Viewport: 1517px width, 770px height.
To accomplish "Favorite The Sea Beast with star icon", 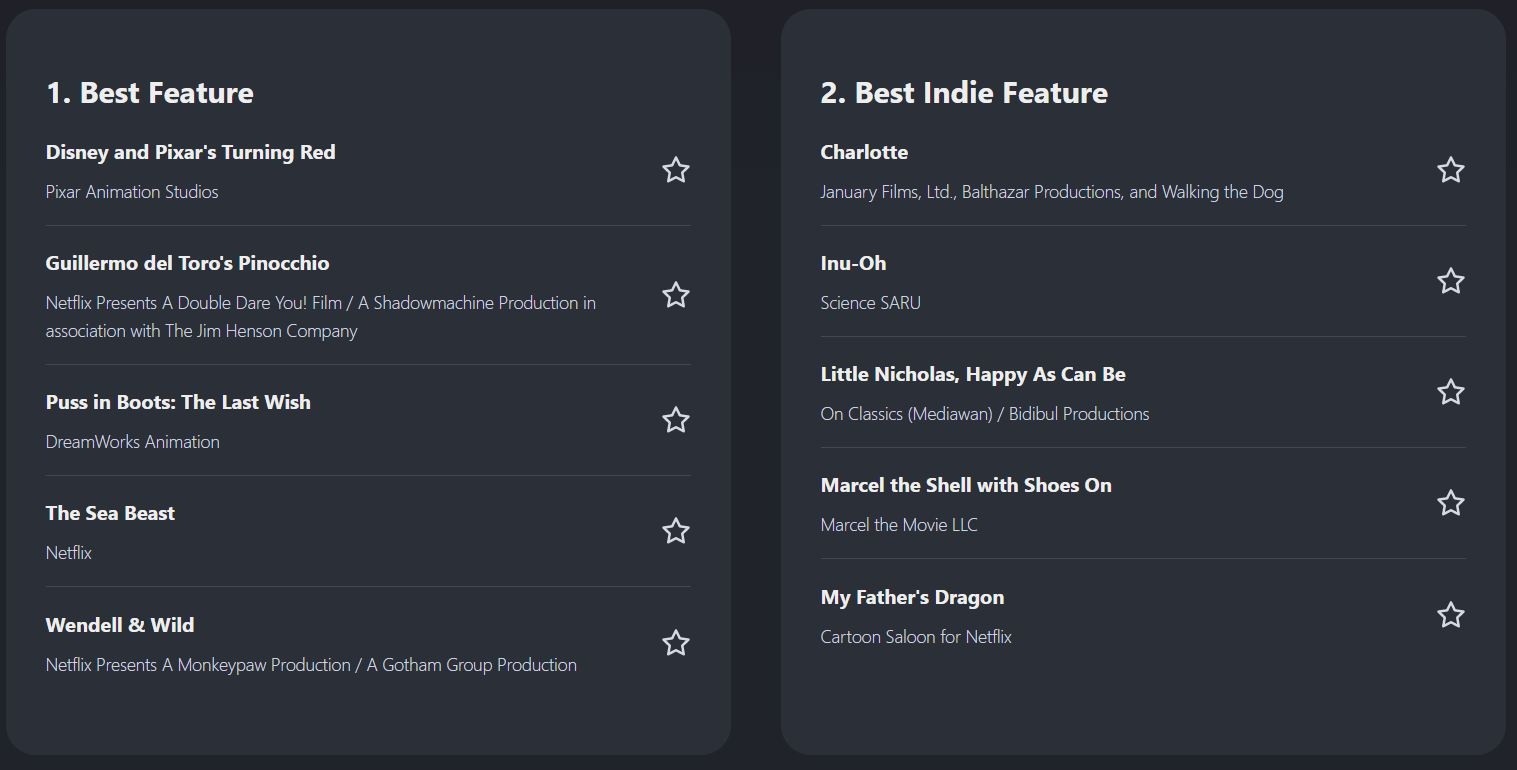I will pos(676,531).
